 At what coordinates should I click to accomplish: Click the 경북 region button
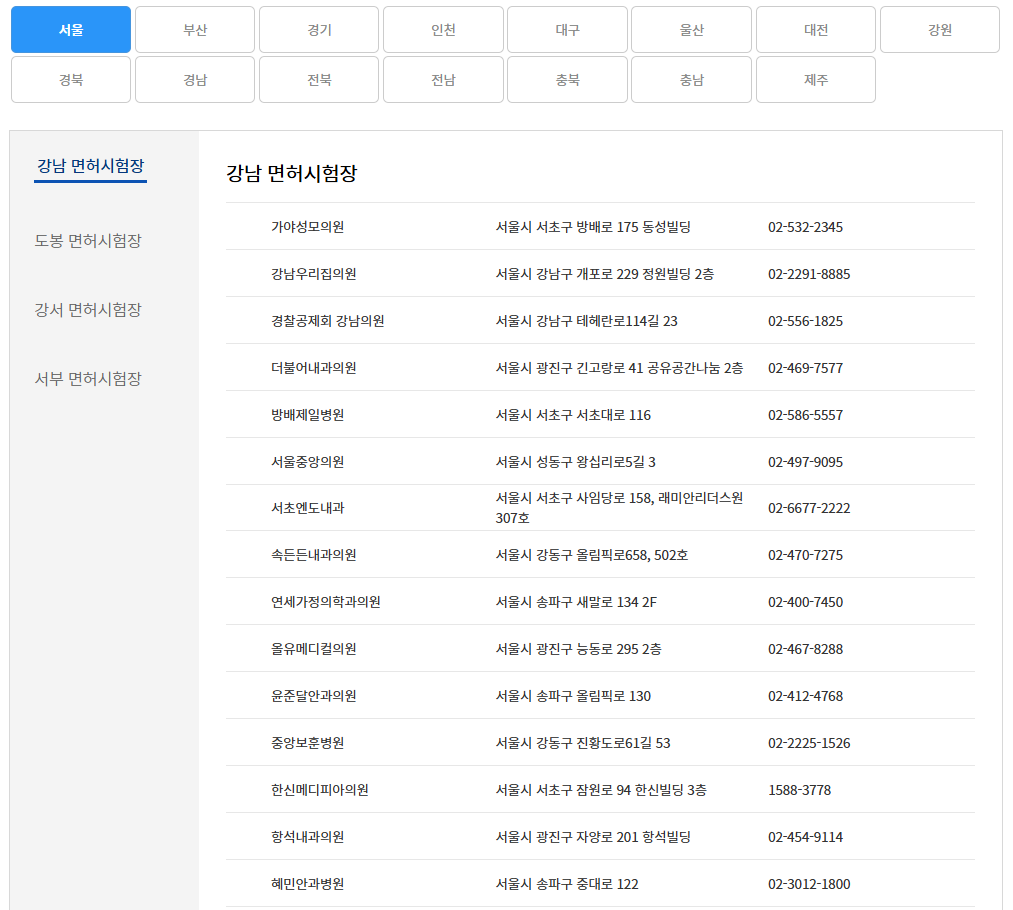pos(70,79)
